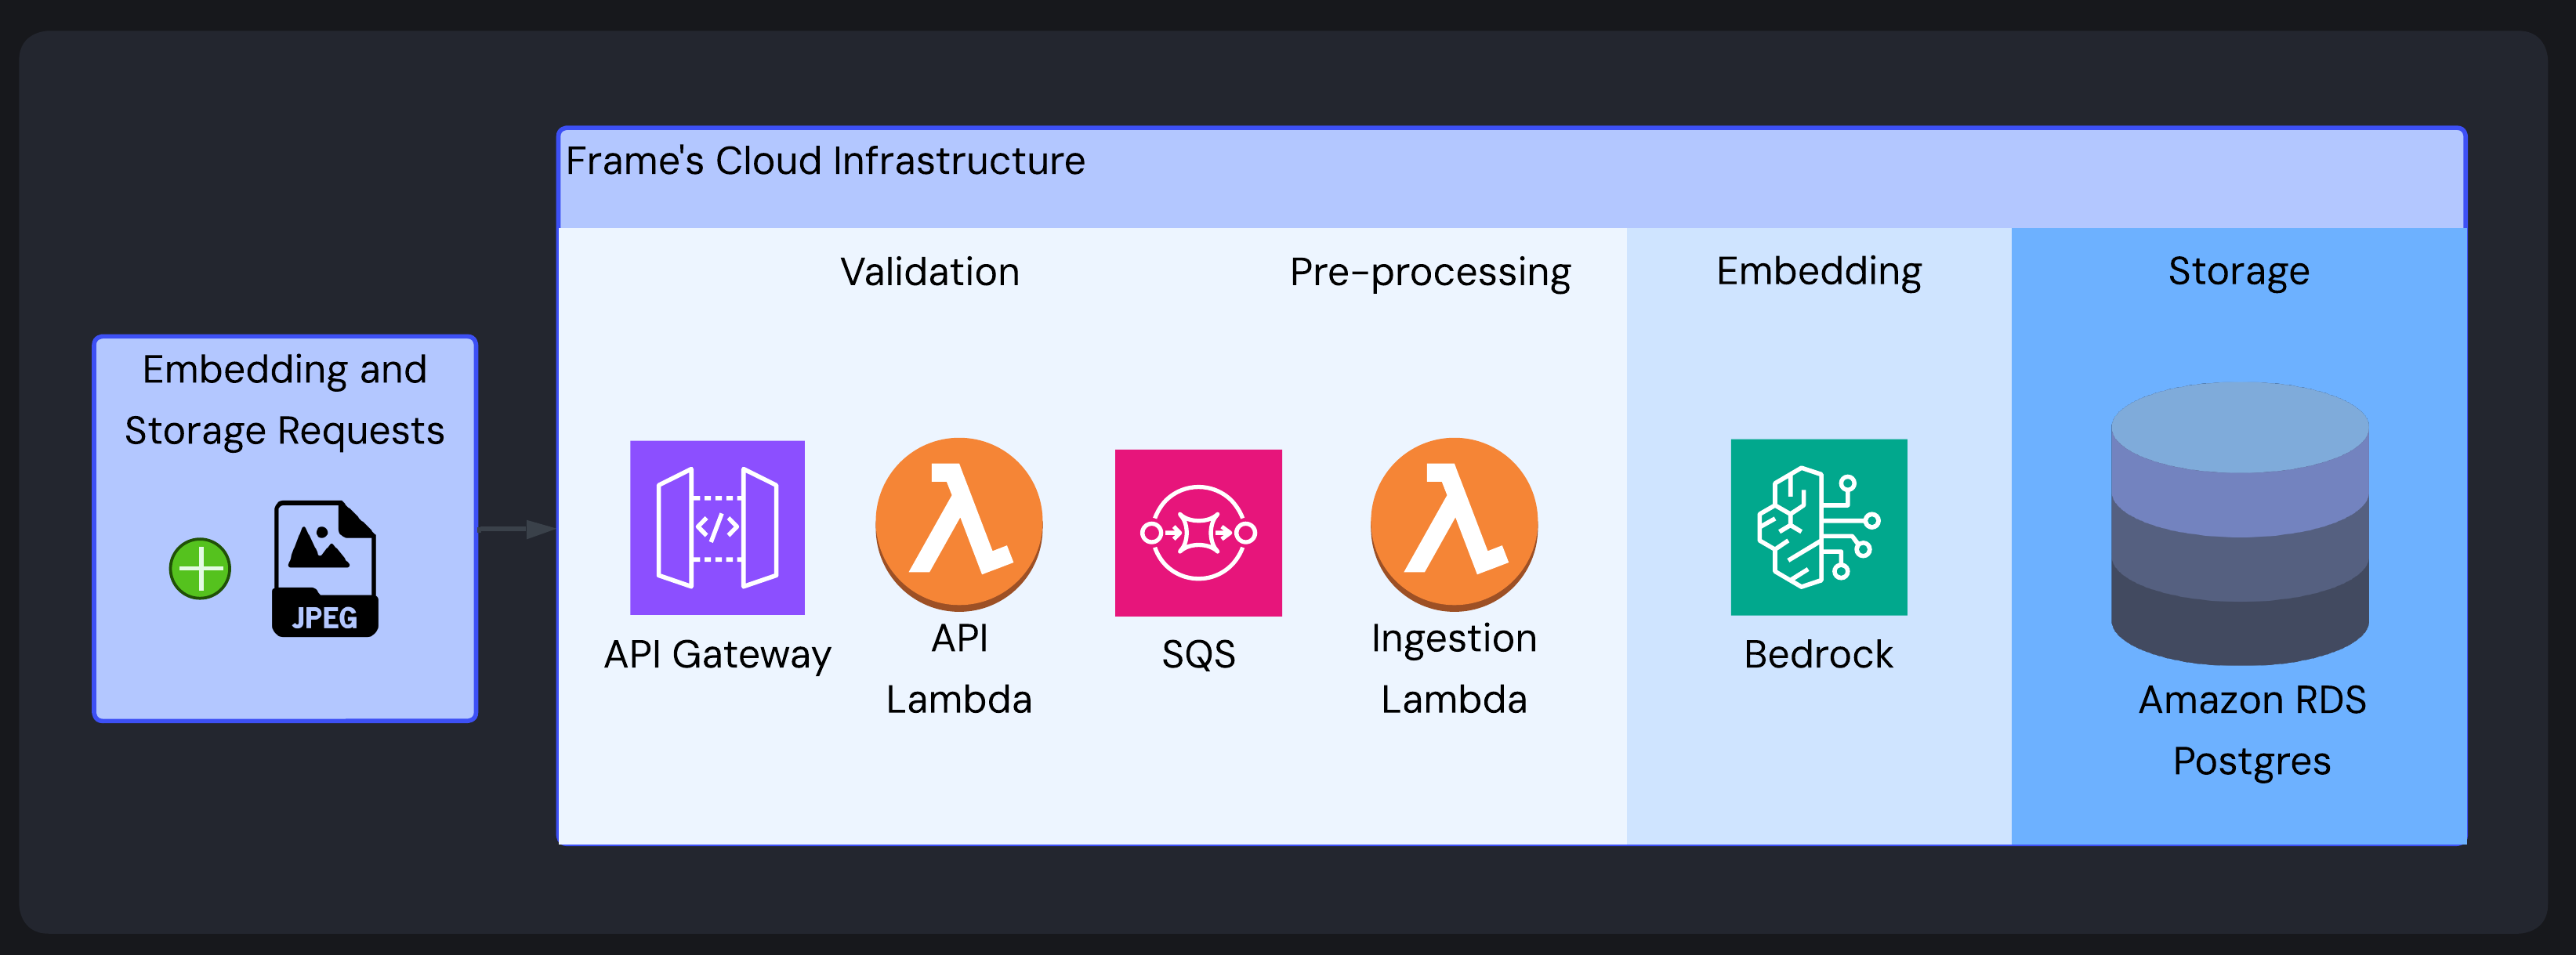
Task: Select the 'API Gateway' label text
Action: (x=717, y=655)
